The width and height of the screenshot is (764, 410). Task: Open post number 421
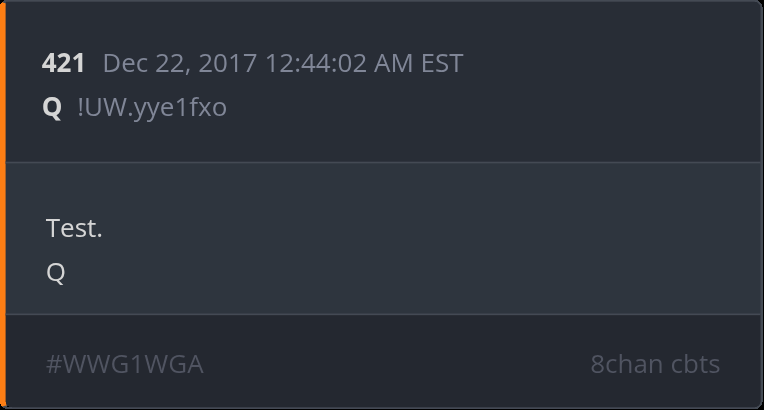tap(63, 63)
